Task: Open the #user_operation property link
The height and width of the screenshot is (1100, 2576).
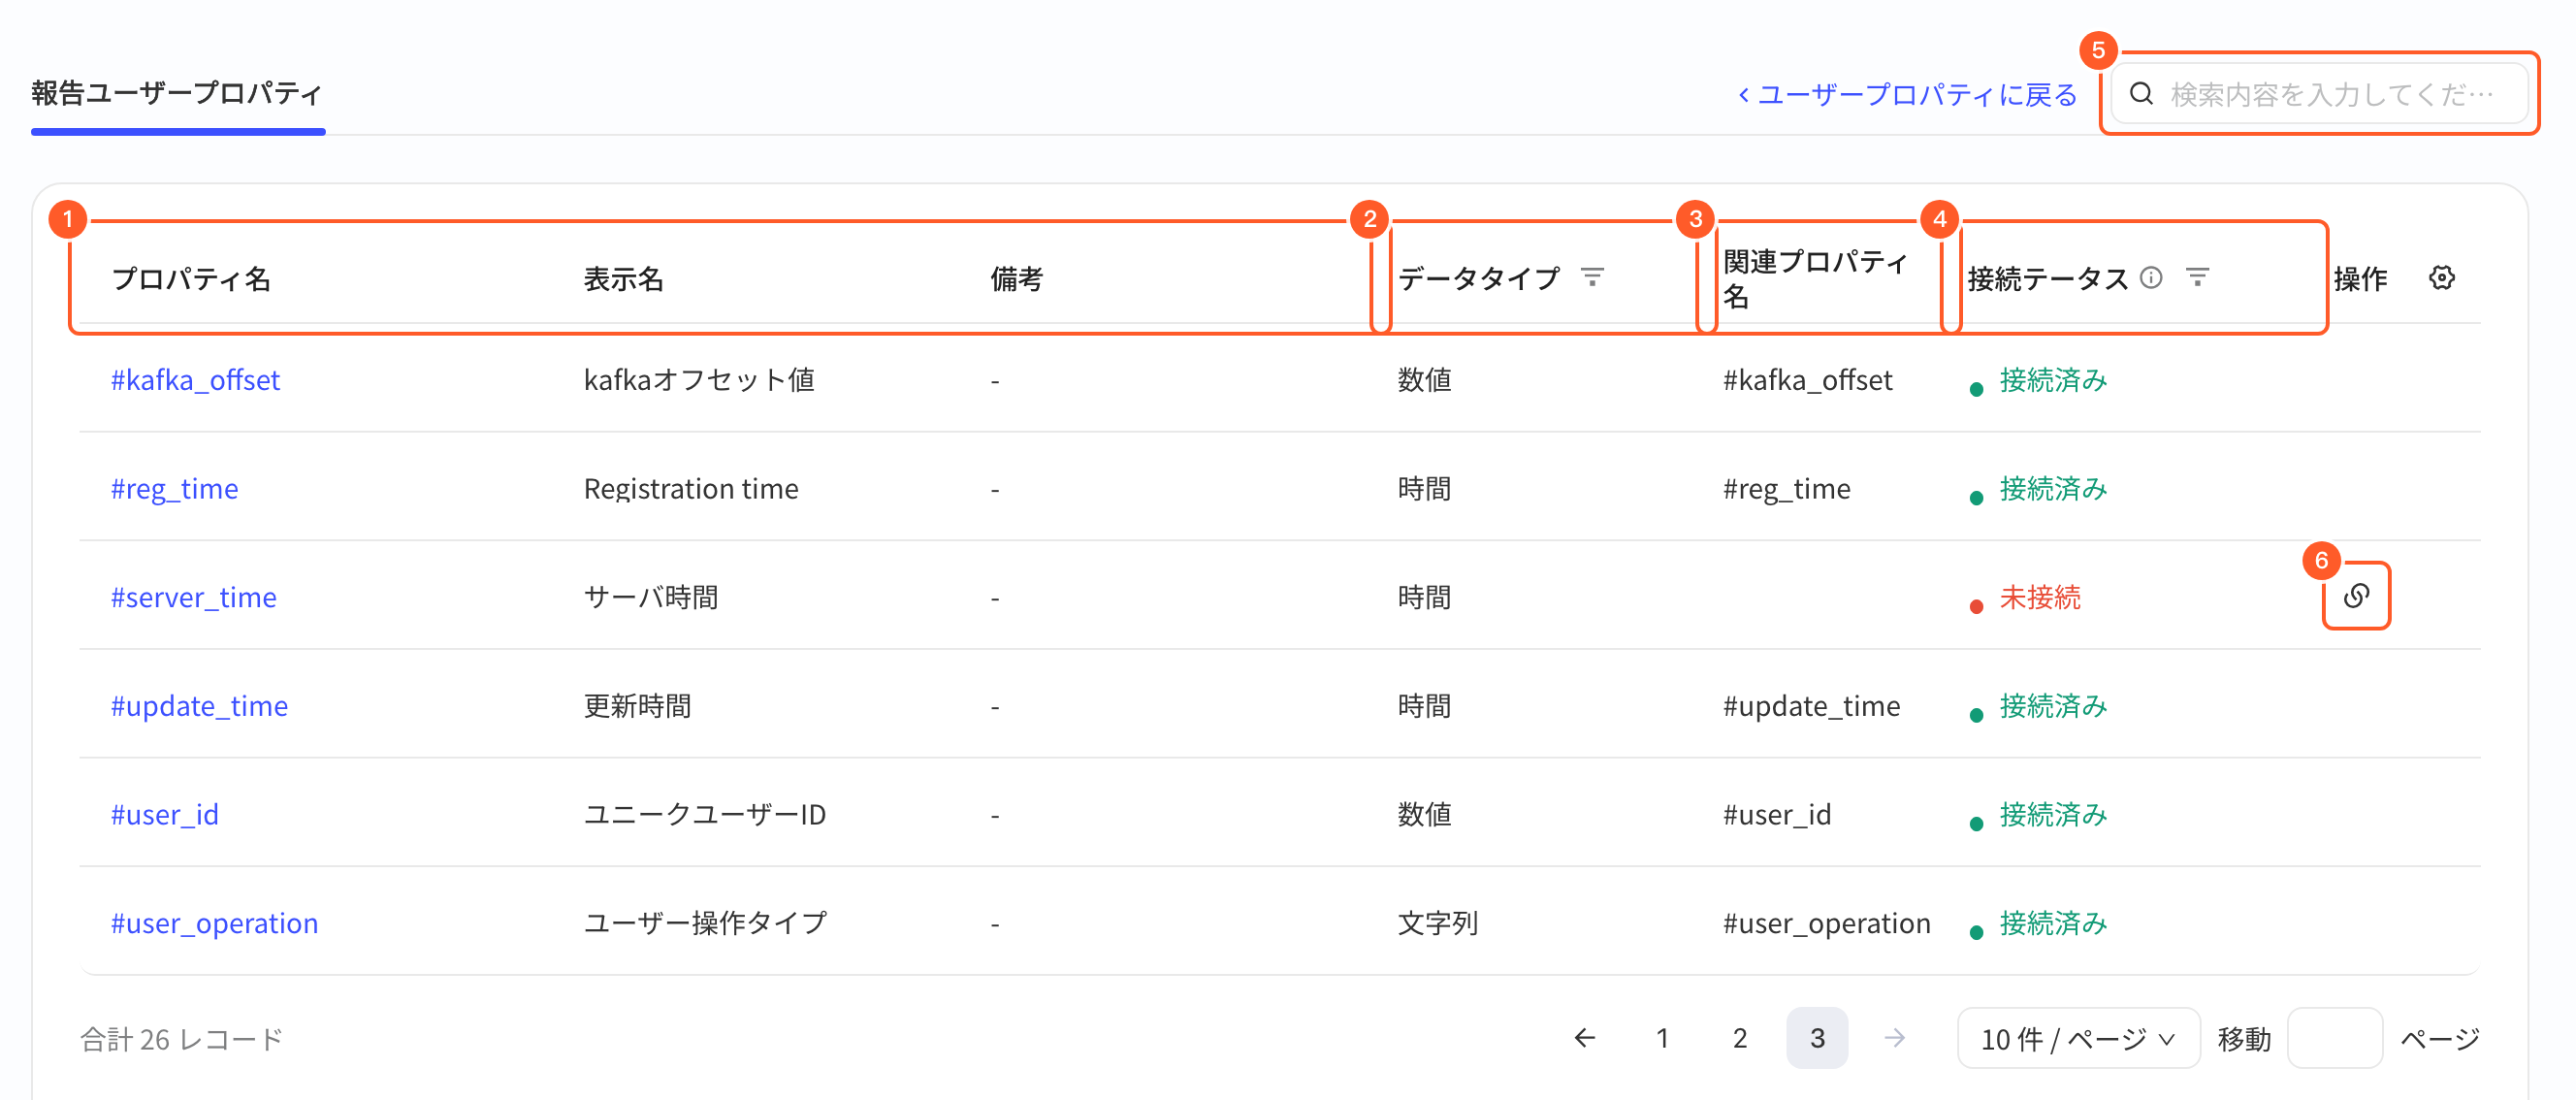Action: click(214, 923)
